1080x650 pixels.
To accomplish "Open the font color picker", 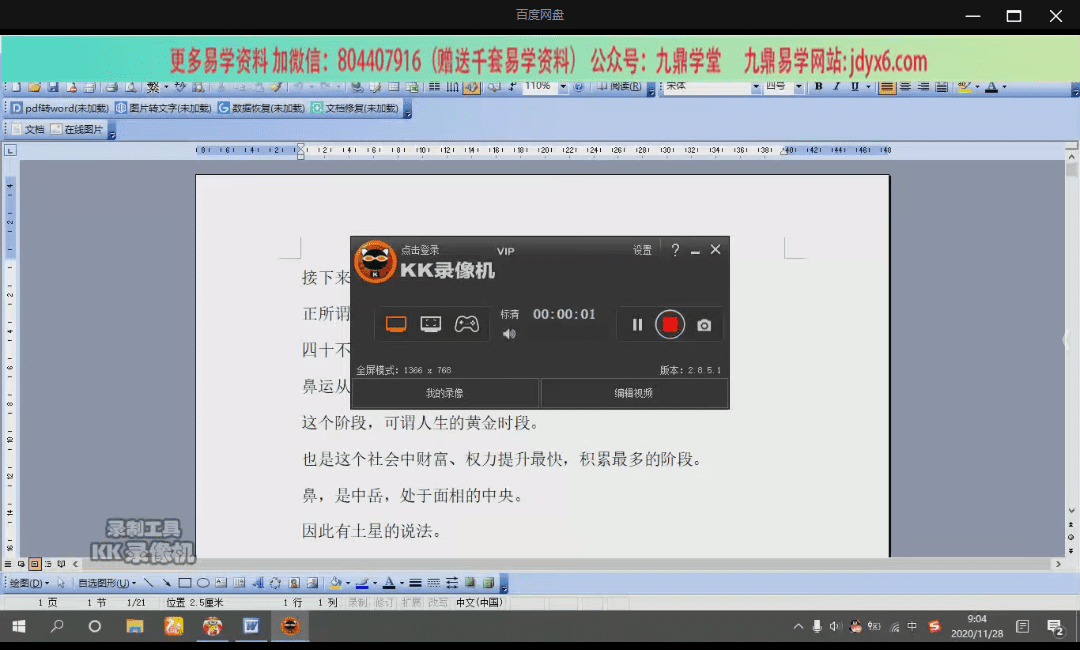I will (1002, 87).
